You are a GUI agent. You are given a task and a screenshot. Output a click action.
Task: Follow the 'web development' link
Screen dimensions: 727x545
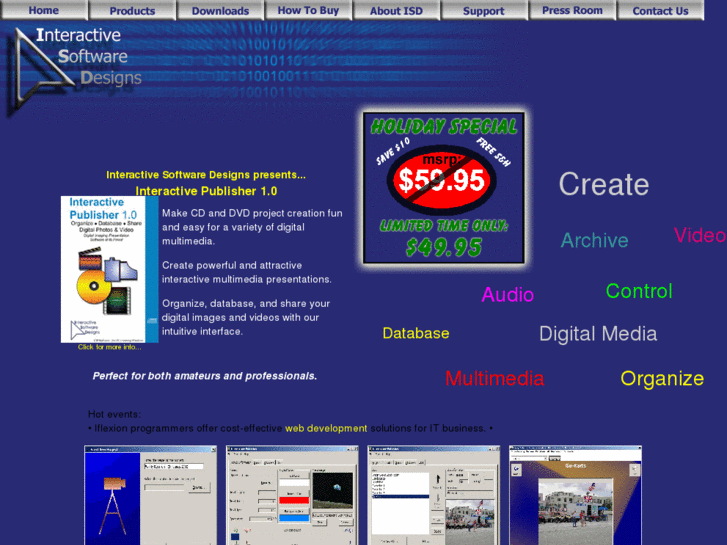[x=326, y=429]
